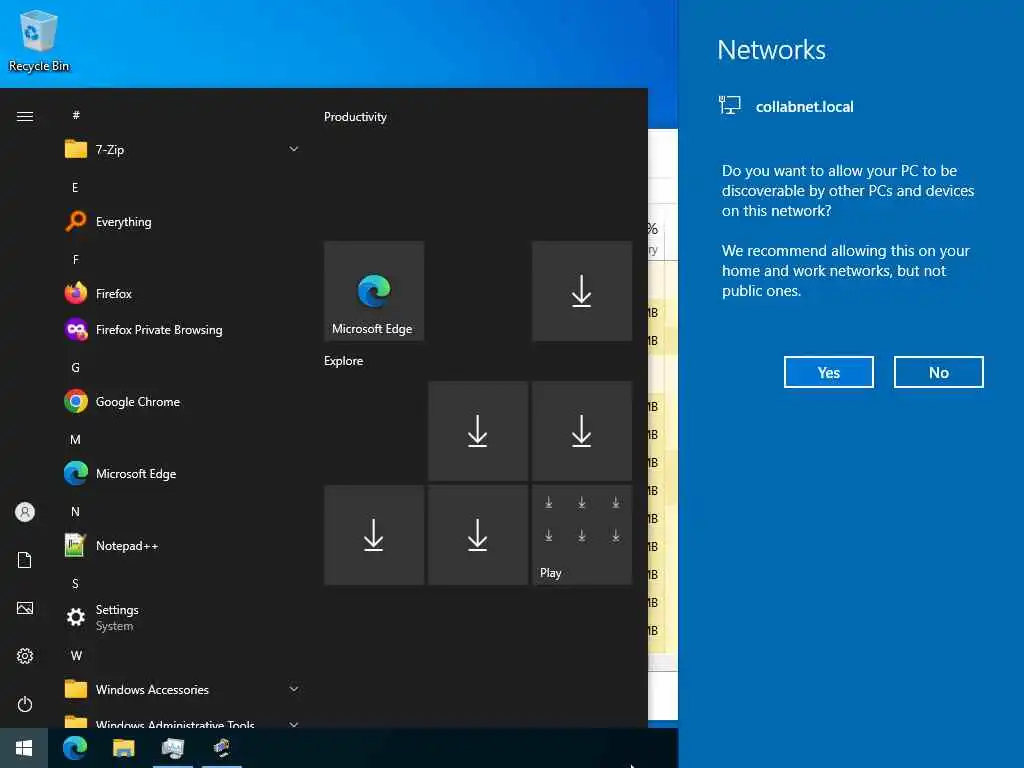This screenshot has height=768, width=1024.
Task: Jump to letter section # in app list
Action: (76, 115)
